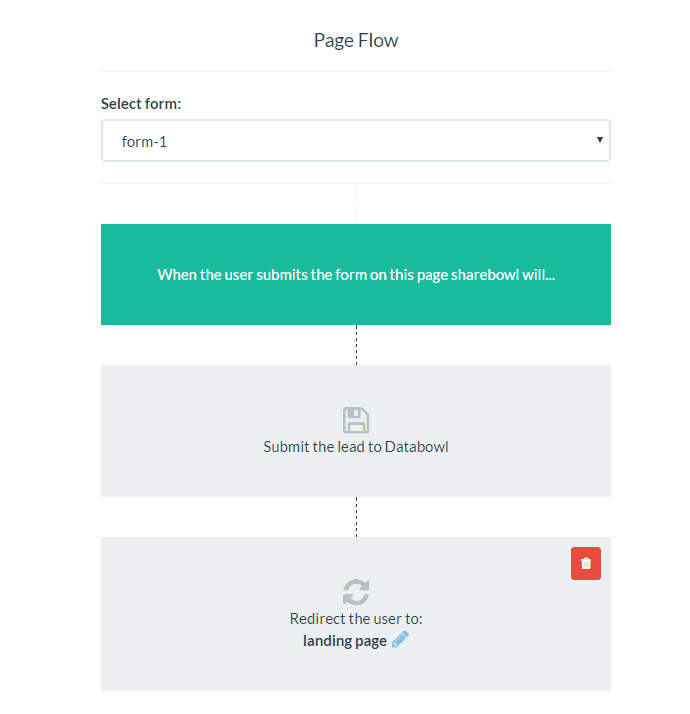Click the floppy disk save icon
690x714 pixels.
pos(356,420)
